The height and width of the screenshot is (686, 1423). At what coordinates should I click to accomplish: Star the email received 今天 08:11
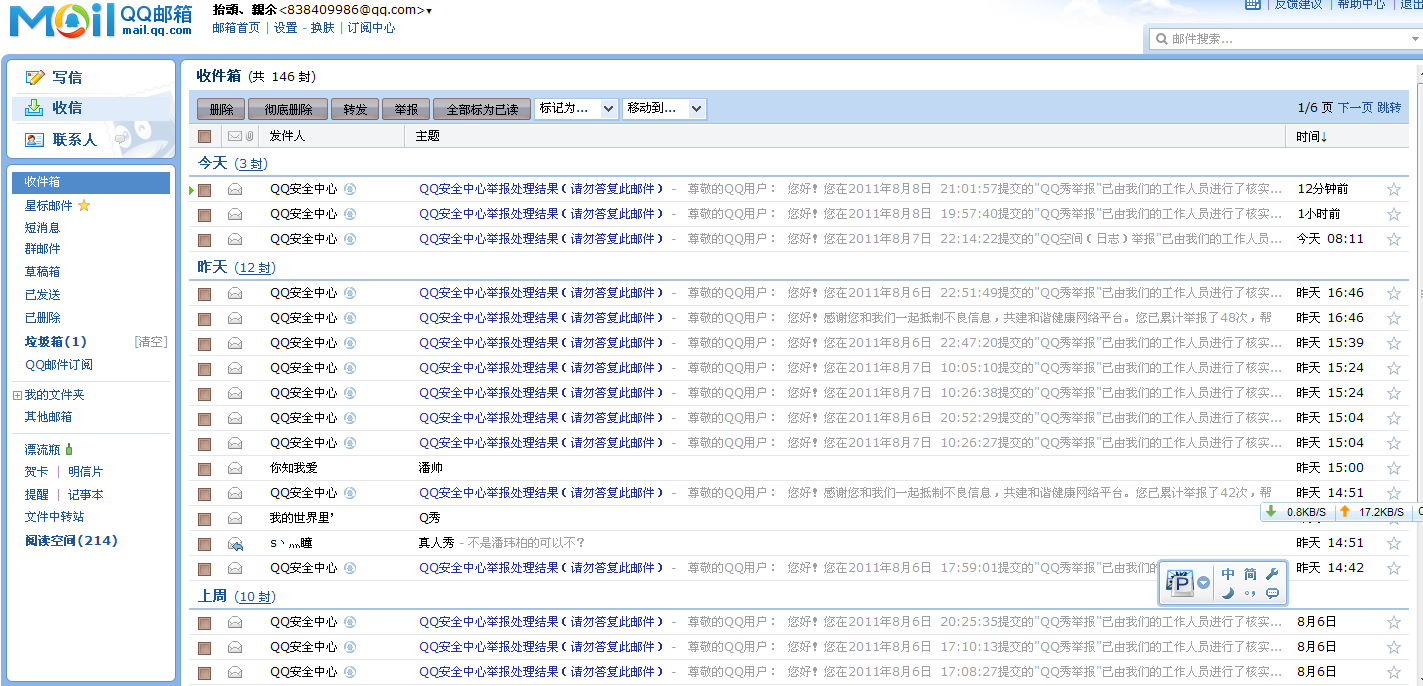pos(1394,239)
